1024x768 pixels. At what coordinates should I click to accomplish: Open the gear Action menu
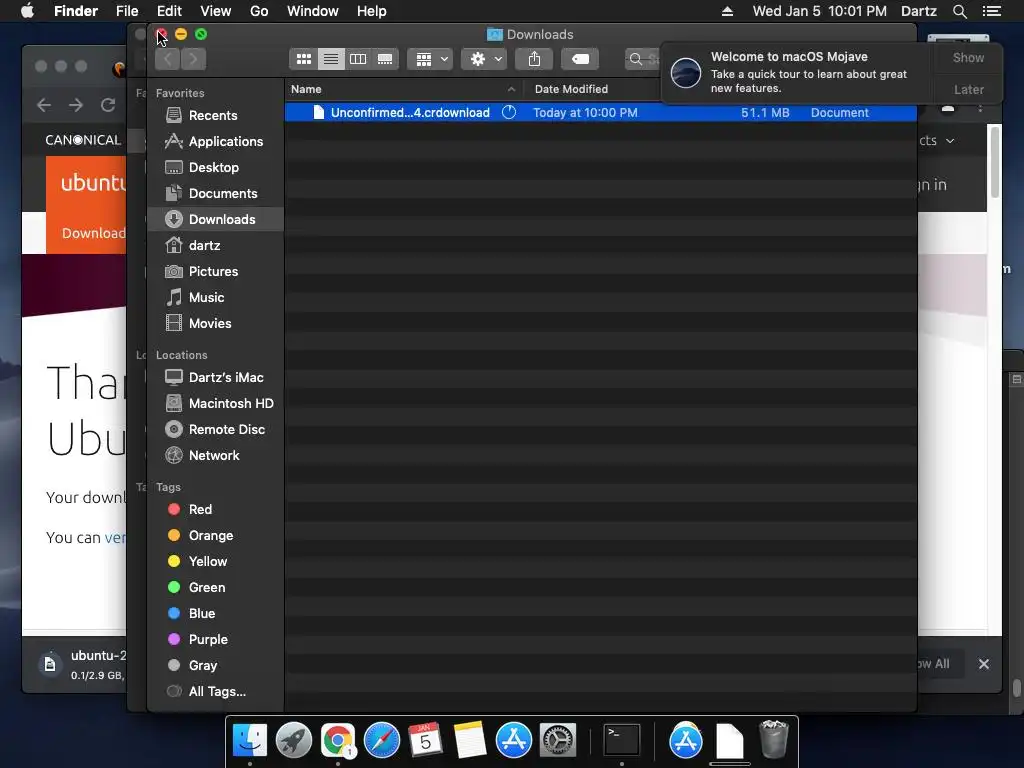(484, 59)
